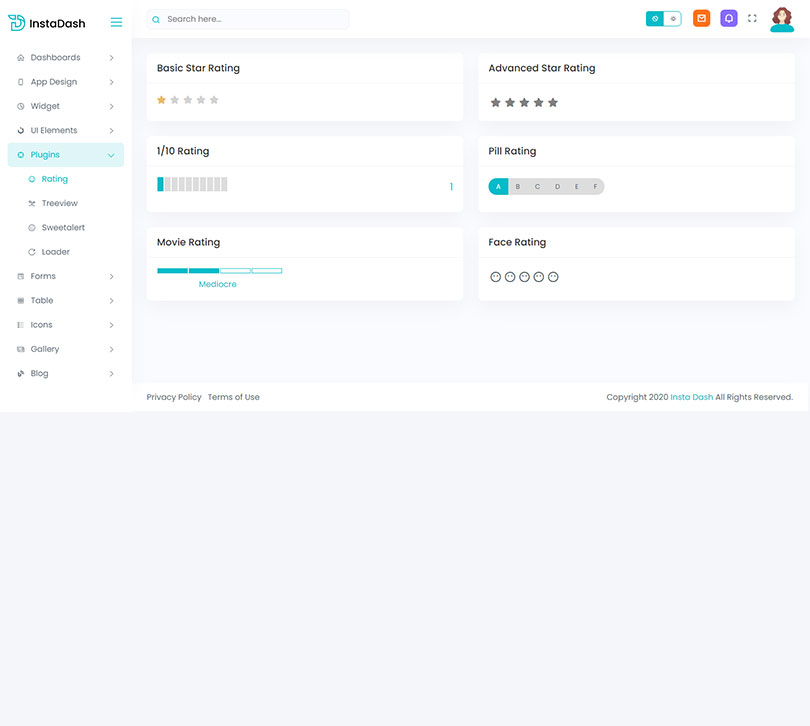Rate five stars in Basic Star Rating
810x726 pixels.
214,100
